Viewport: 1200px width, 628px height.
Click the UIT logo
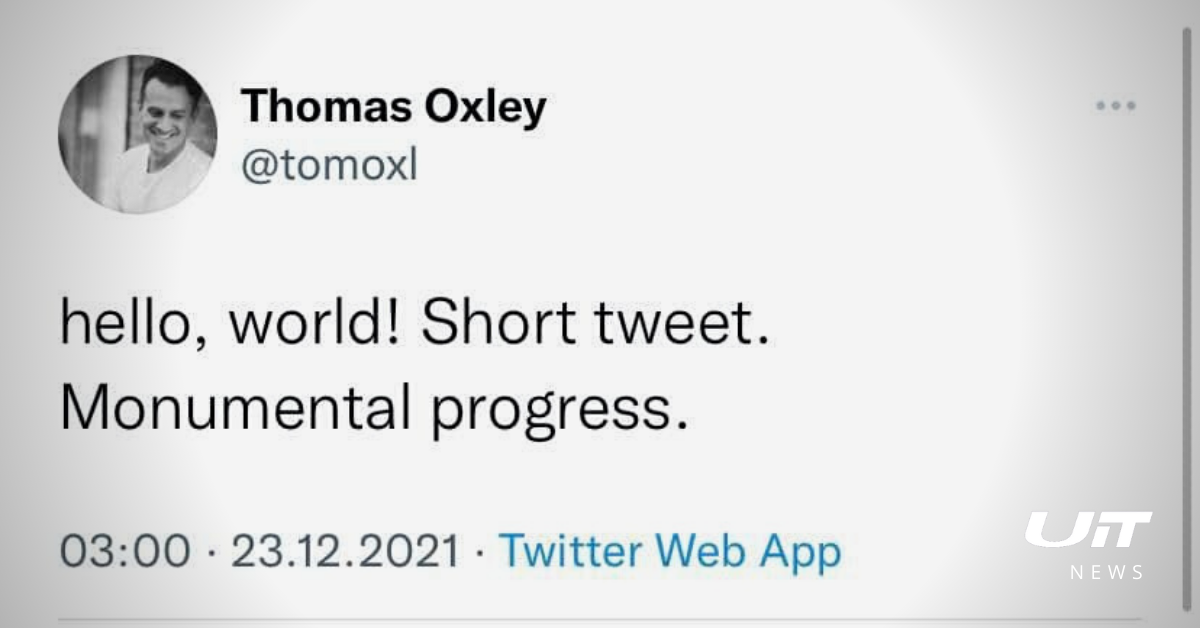(1088, 530)
